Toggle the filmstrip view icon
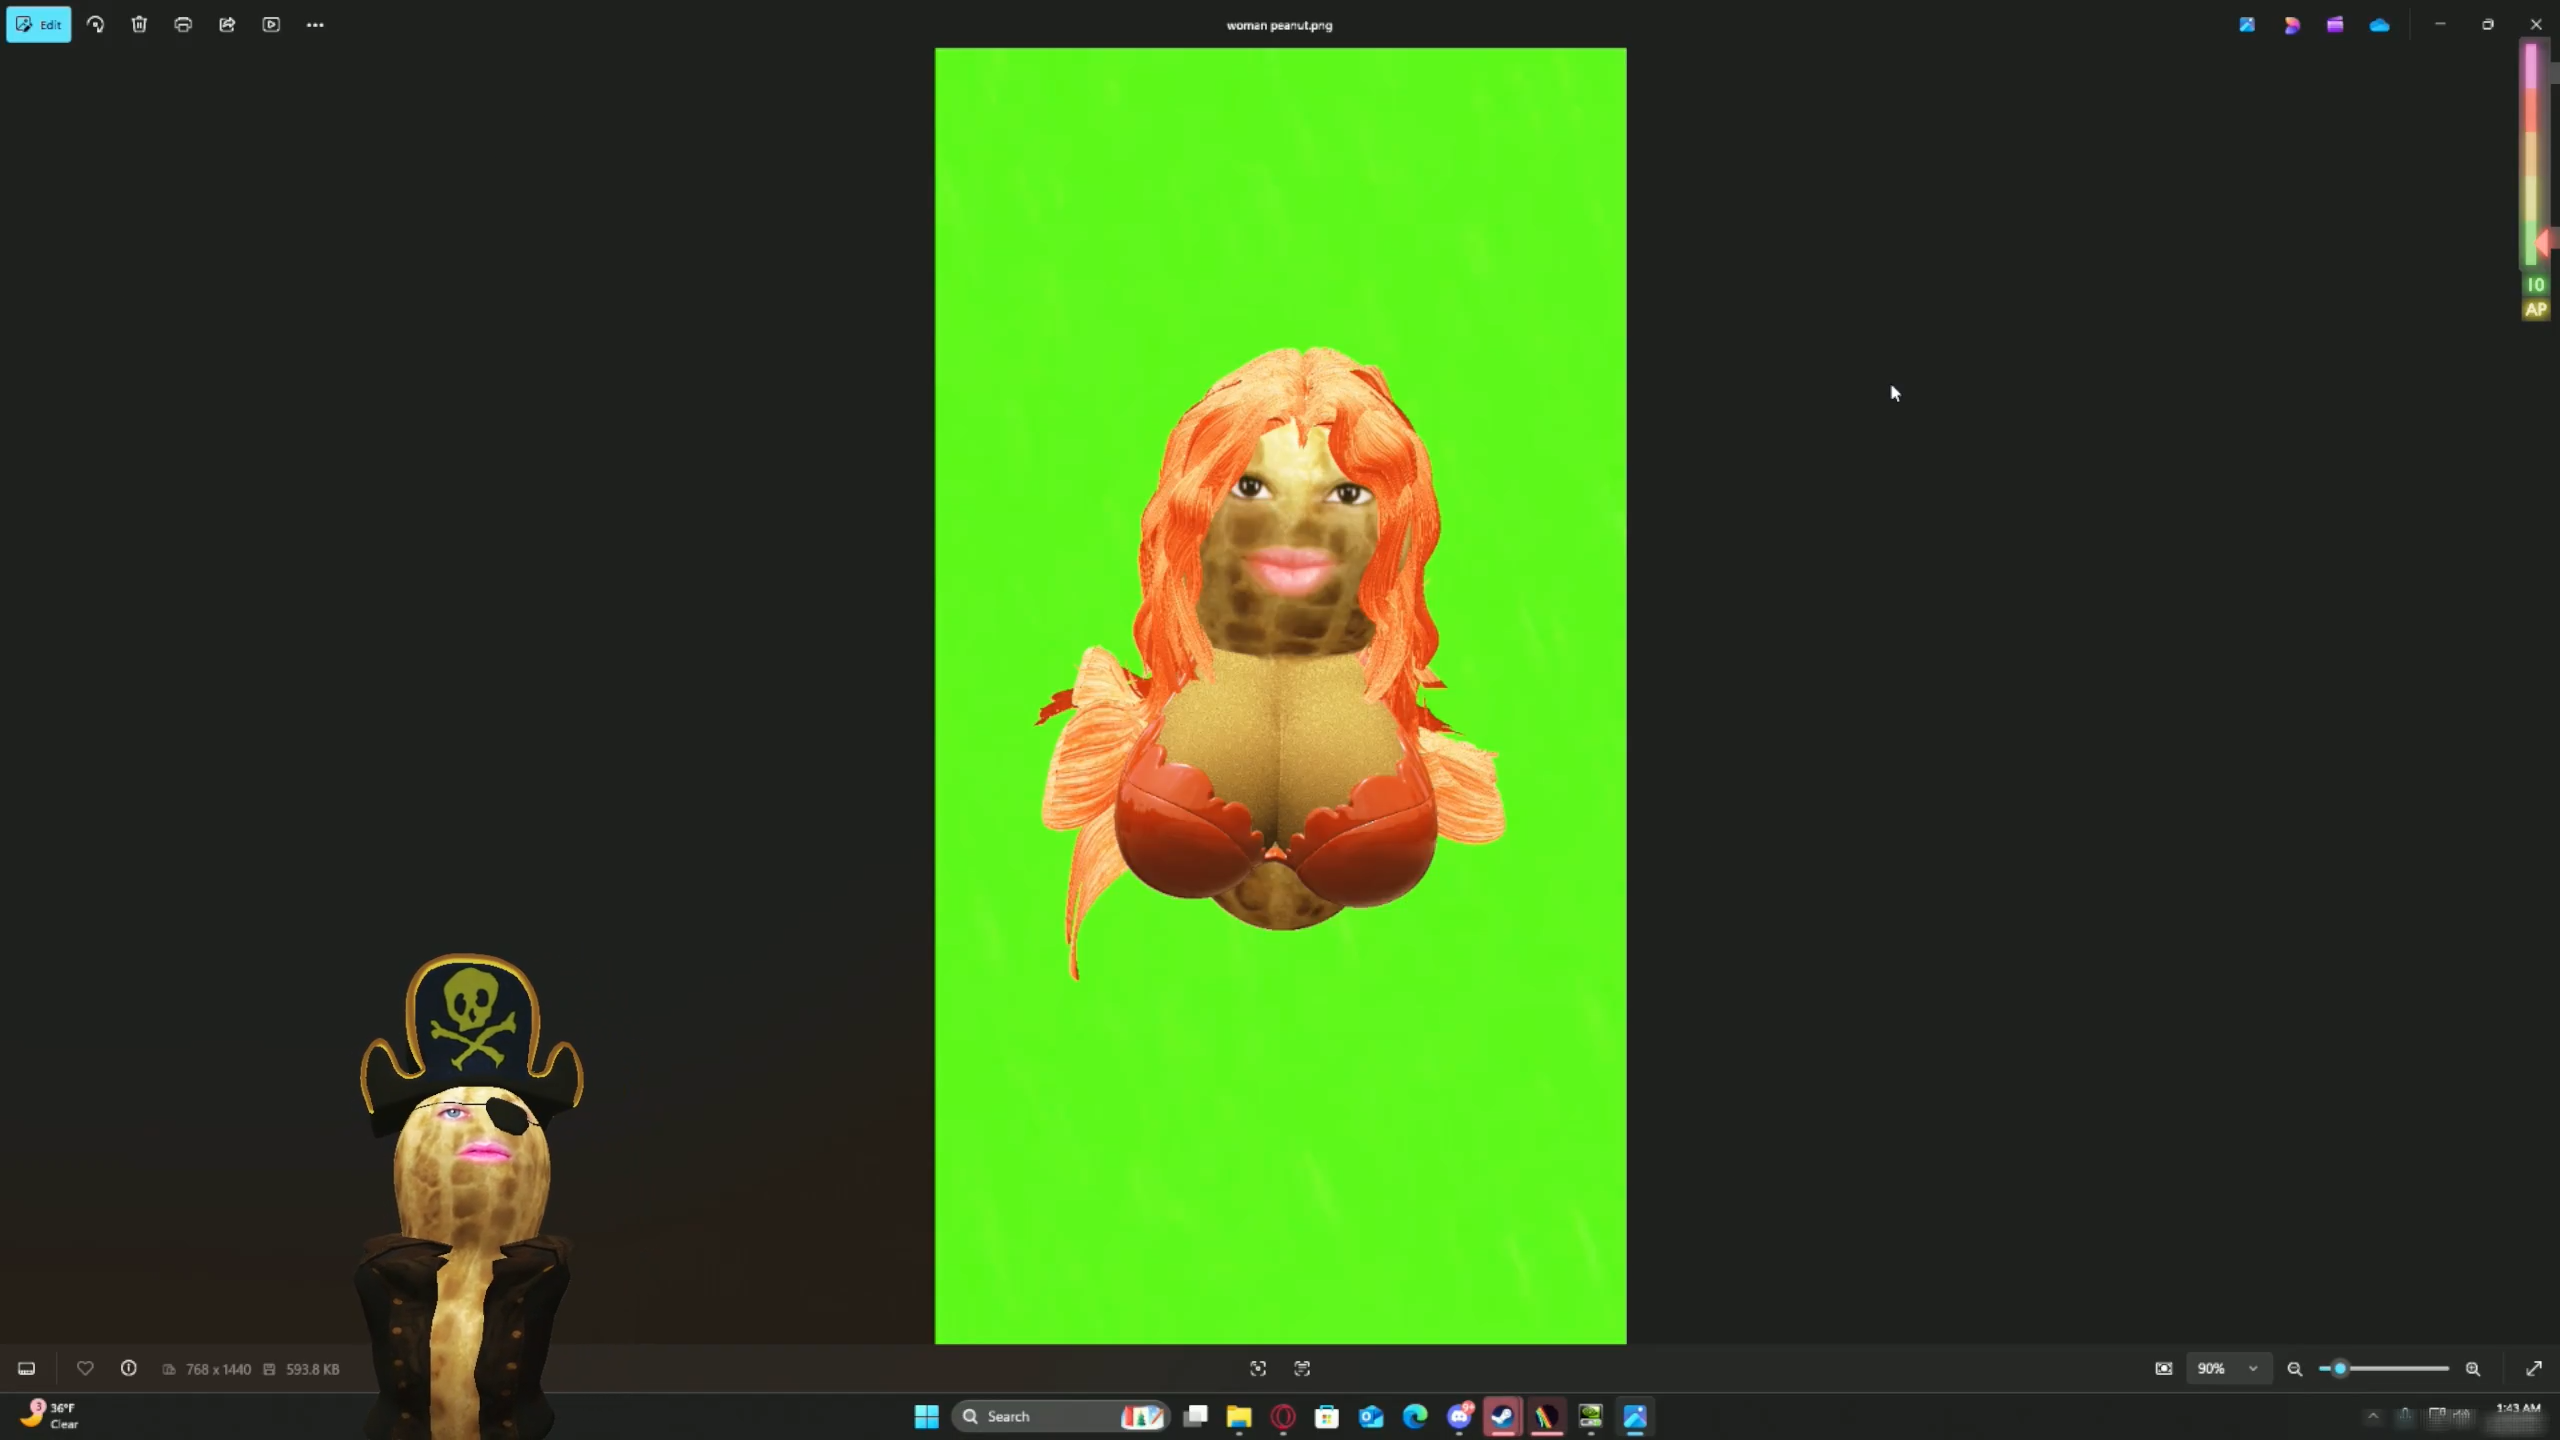Screen dimensions: 2560x1440 (x=27, y=1368)
